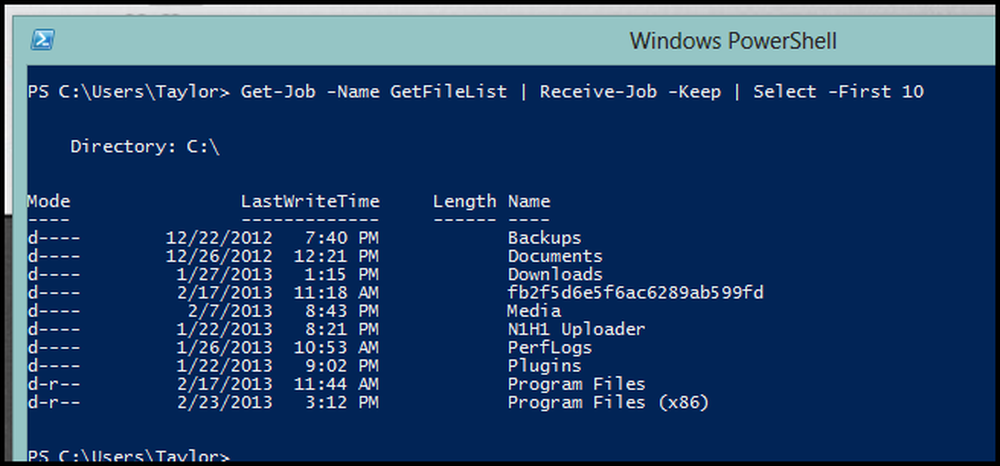Click the Length column header
1000x466 pixels.
[464, 202]
